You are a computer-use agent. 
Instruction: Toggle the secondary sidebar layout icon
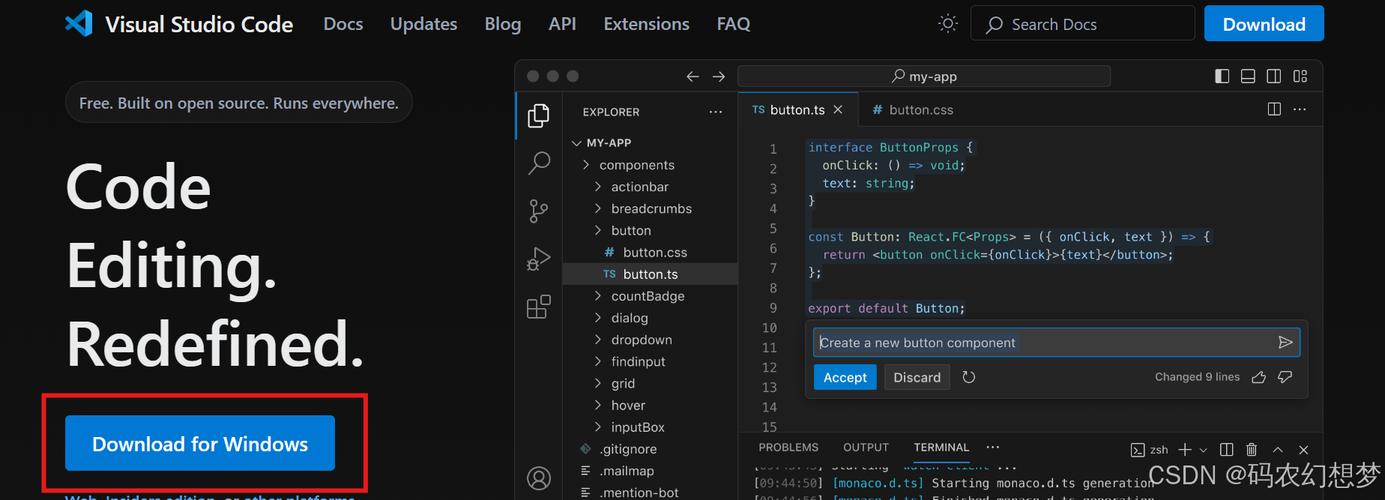(1274, 76)
